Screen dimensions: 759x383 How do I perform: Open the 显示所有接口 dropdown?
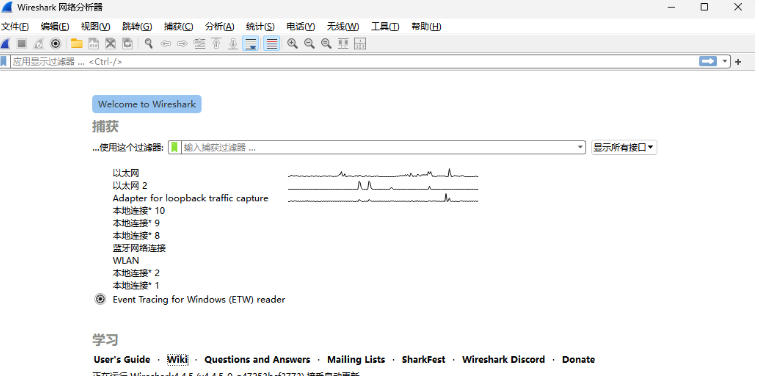623,147
